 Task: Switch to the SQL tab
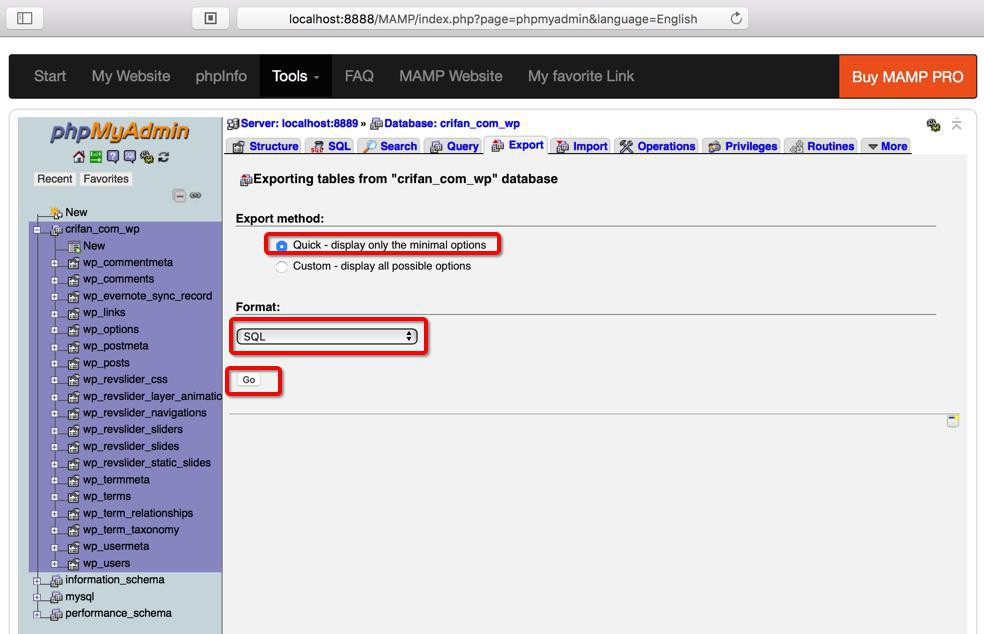tap(331, 146)
